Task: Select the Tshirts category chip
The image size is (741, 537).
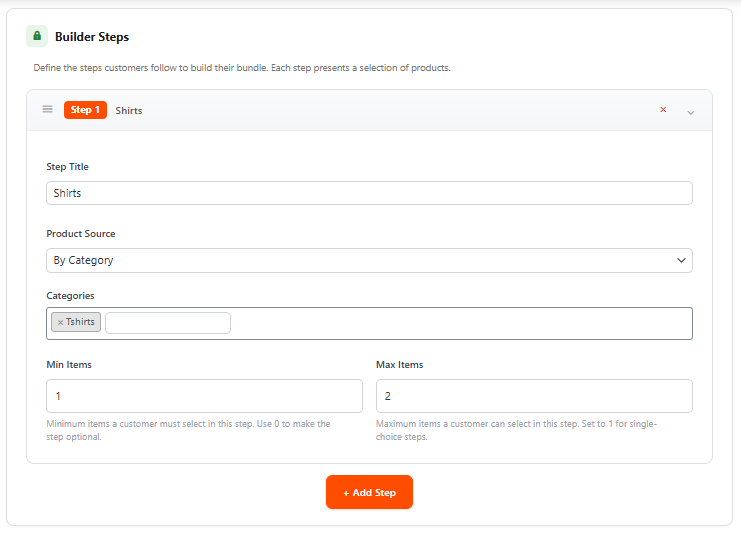Action: click(x=80, y=323)
